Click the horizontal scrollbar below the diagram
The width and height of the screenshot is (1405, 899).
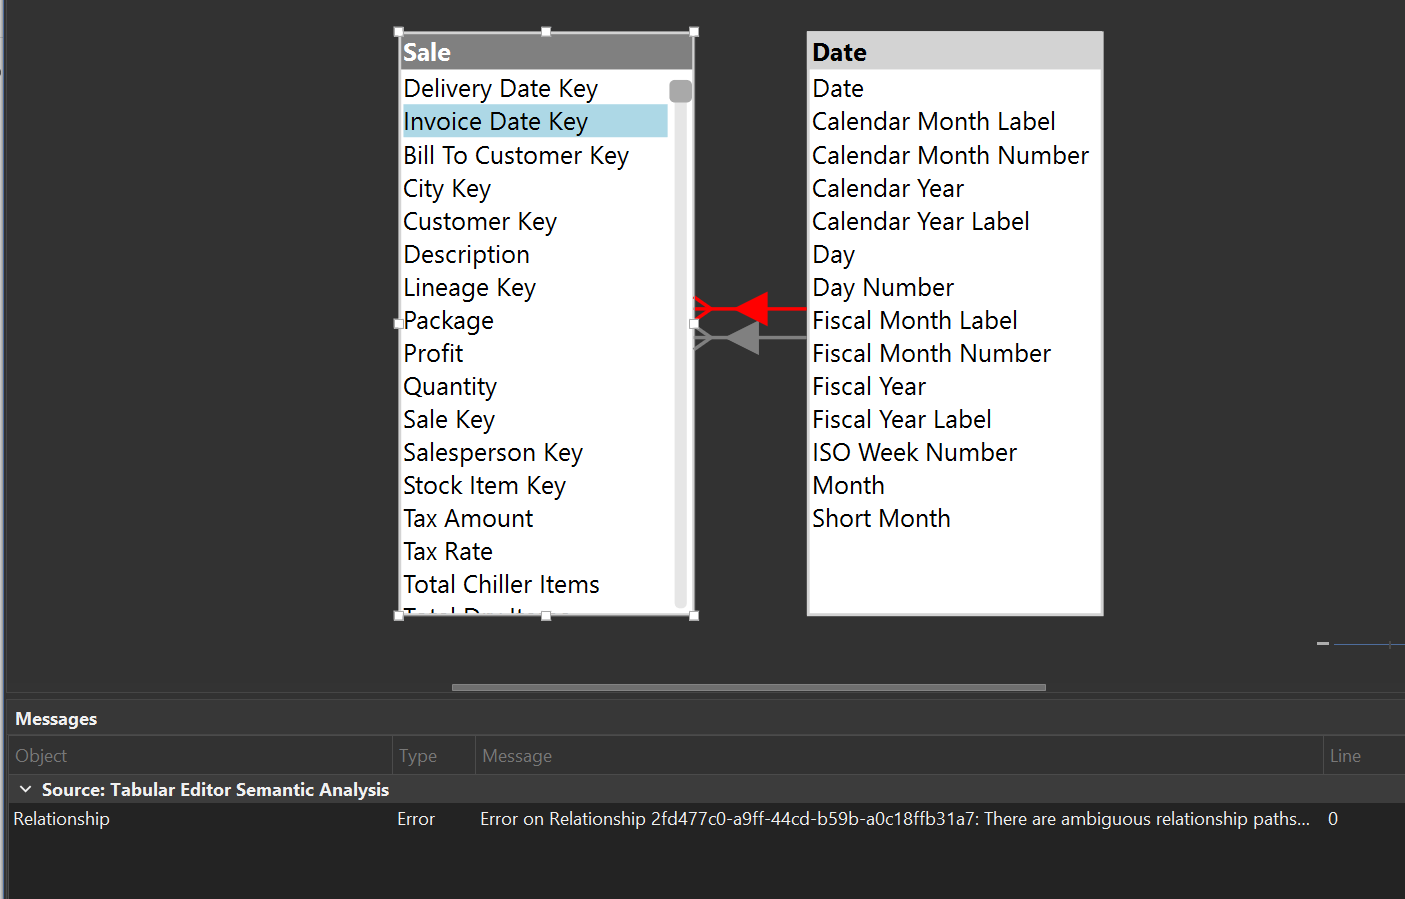[x=747, y=687]
